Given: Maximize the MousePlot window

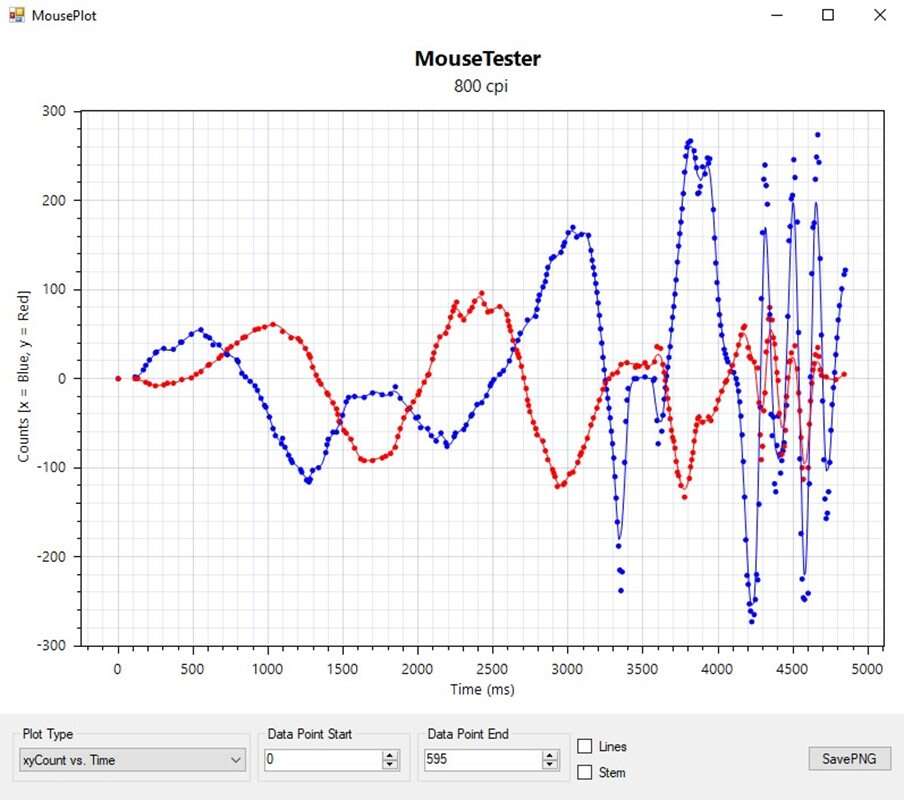Looking at the screenshot, I should pyautogui.click(x=828, y=15).
